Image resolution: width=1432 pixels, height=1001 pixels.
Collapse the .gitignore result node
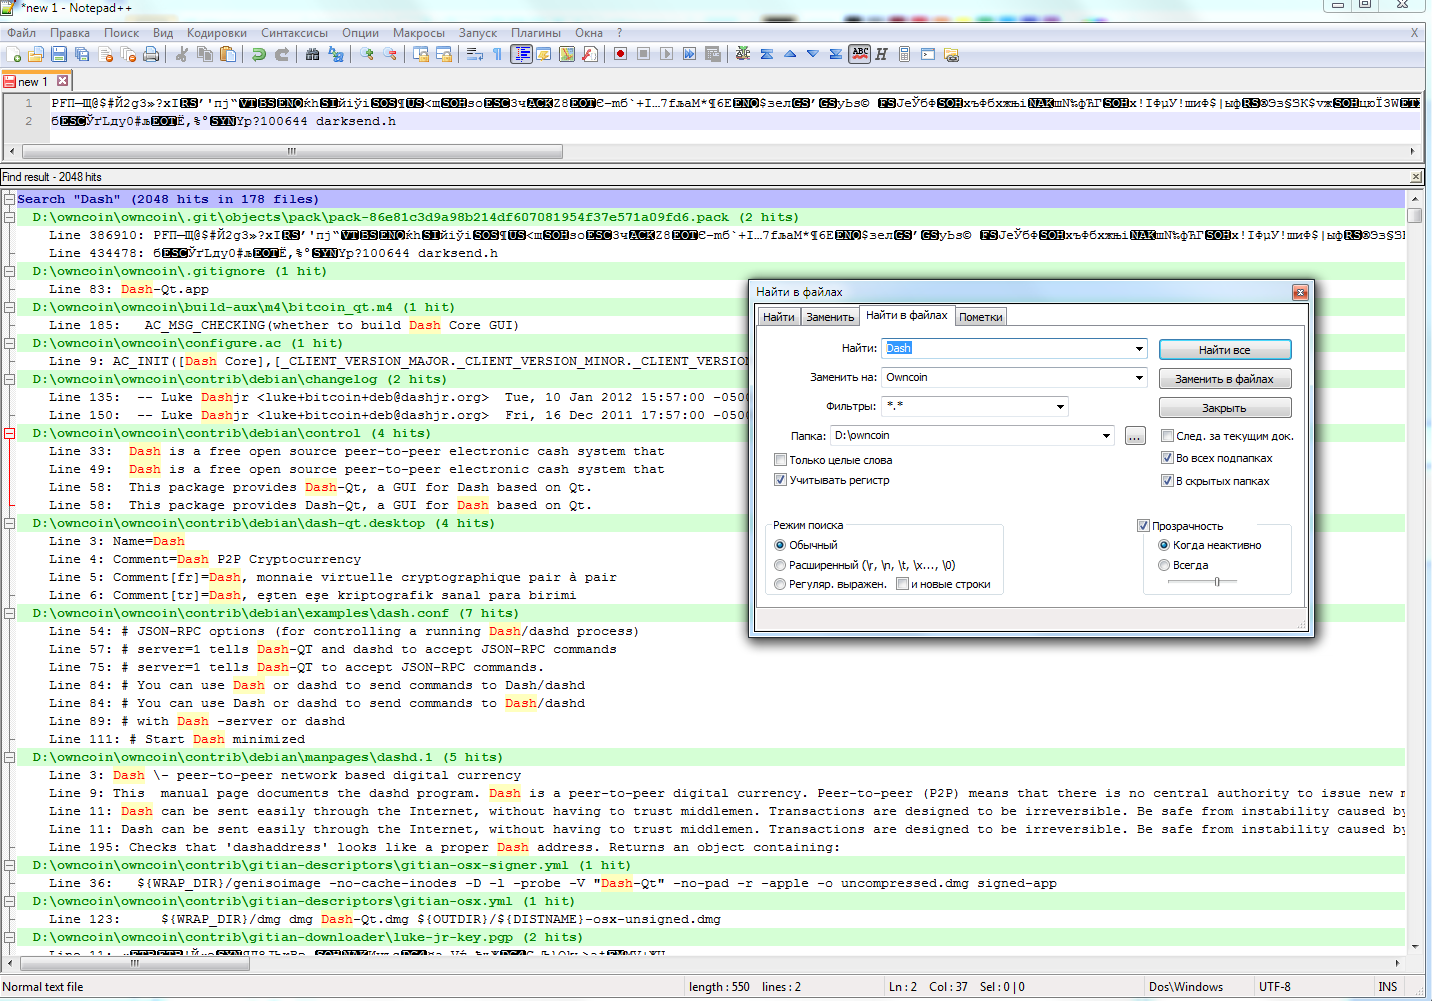click(9, 272)
